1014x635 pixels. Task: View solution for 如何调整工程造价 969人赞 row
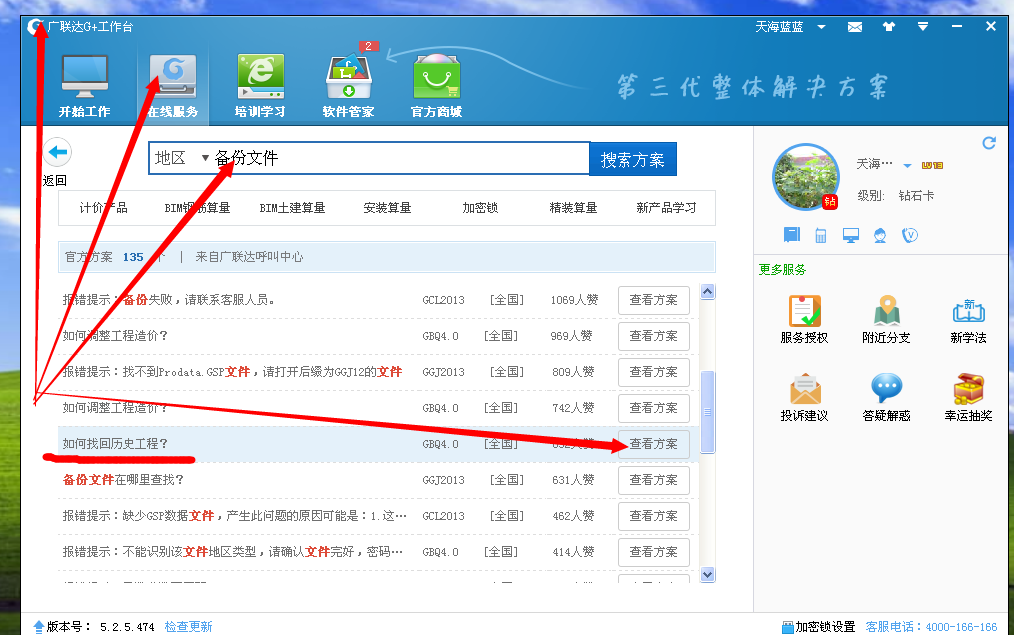654,336
